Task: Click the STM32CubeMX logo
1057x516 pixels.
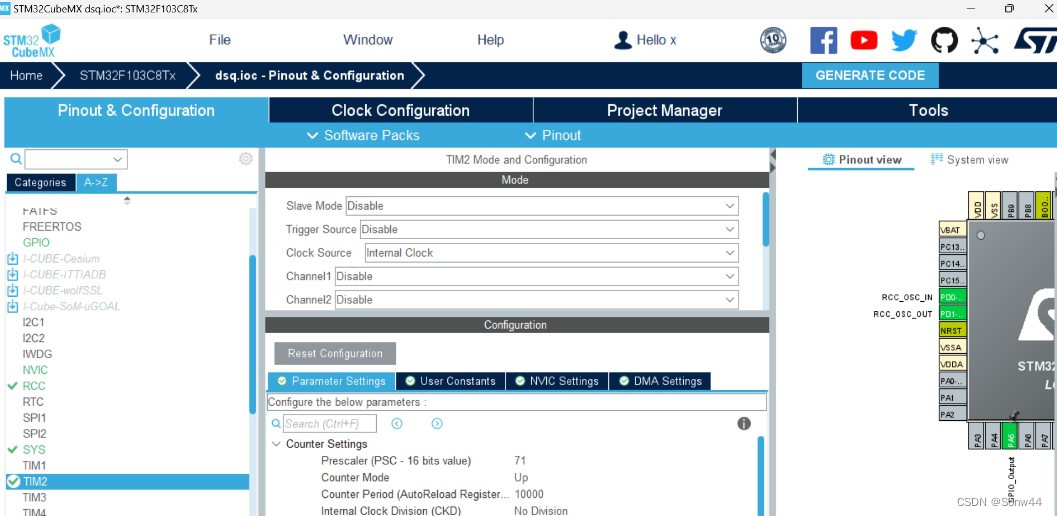Action: click(x=31, y=40)
